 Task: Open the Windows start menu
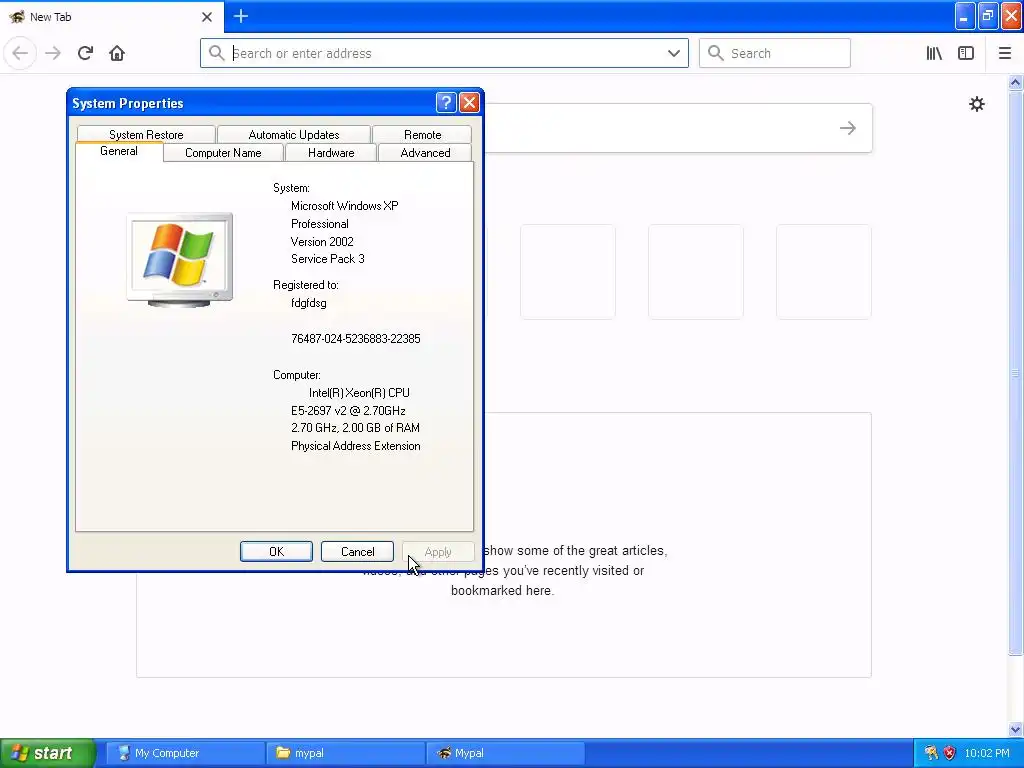pos(47,753)
